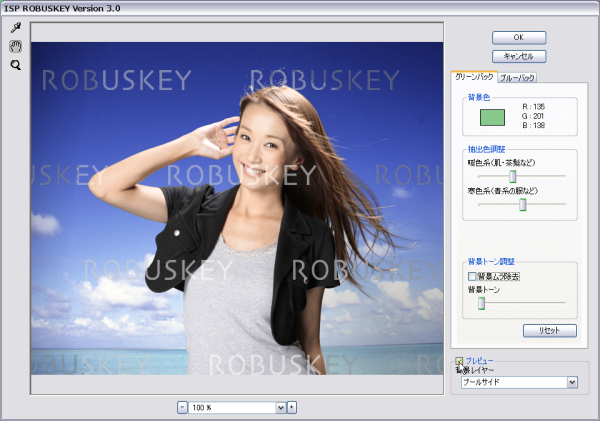
Task: Select the hand pan tool
Action: (x=16, y=46)
